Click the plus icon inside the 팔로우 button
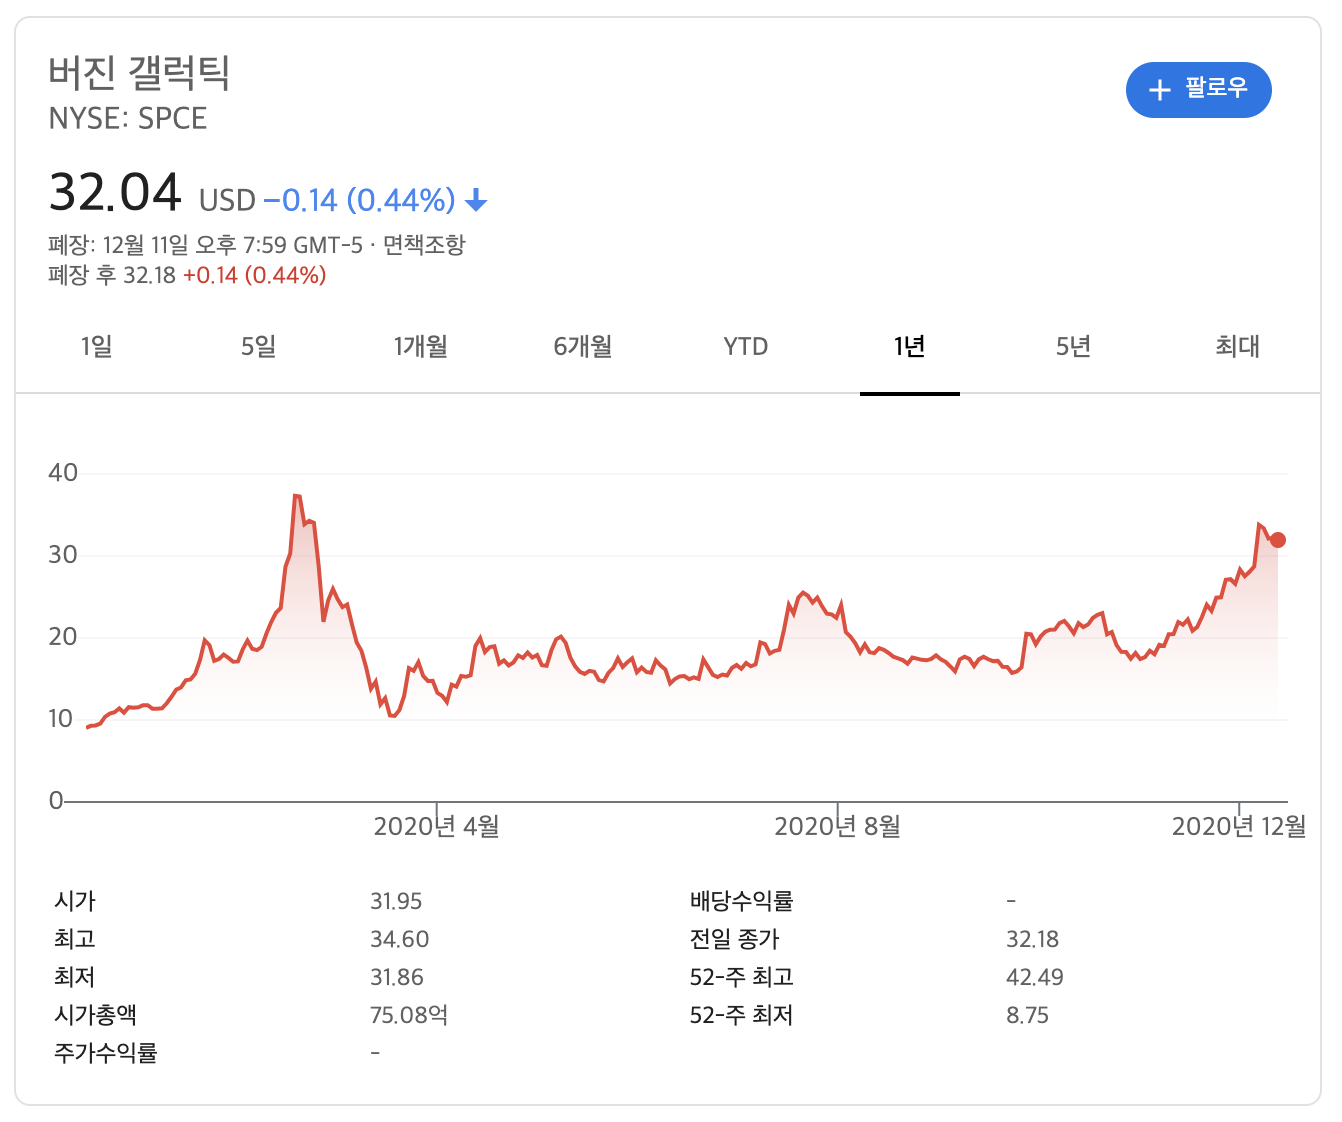The image size is (1342, 1122). 1159,90
